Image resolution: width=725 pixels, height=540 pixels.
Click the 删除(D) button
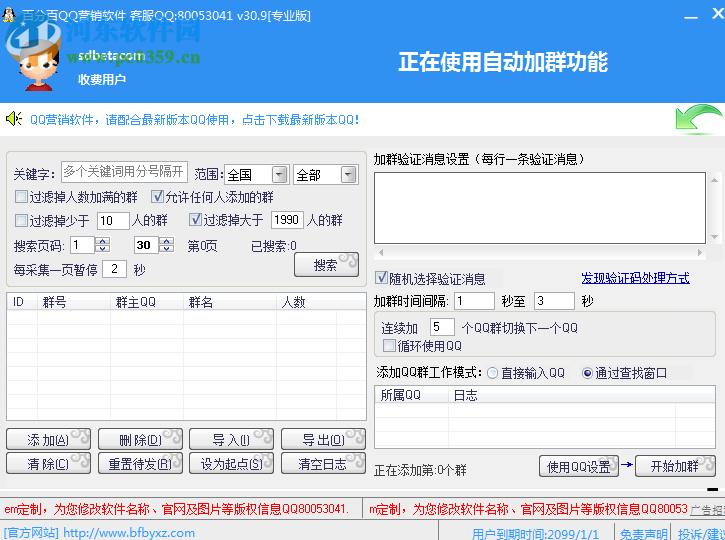(140, 440)
